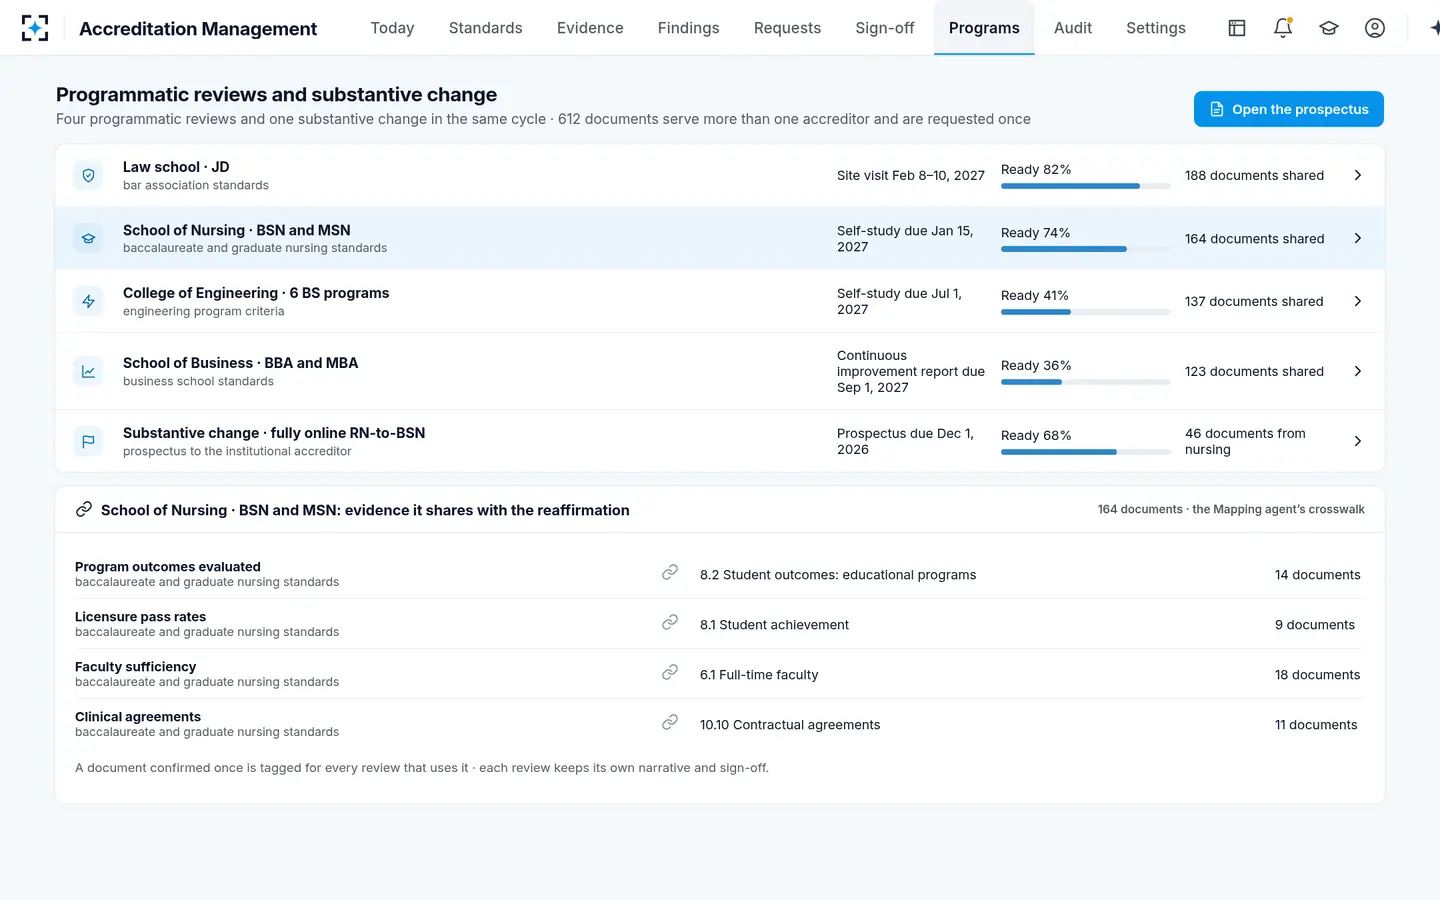Click the chart icon beside School of Business
This screenshot has width=1440, height=900.
(89, 371)
